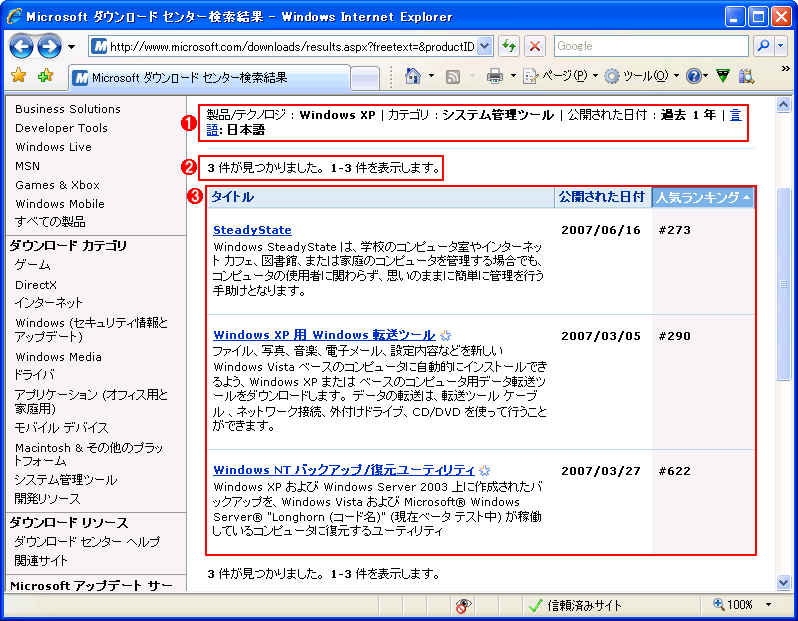Click the privacy report status bar icon

coord(463,605)
